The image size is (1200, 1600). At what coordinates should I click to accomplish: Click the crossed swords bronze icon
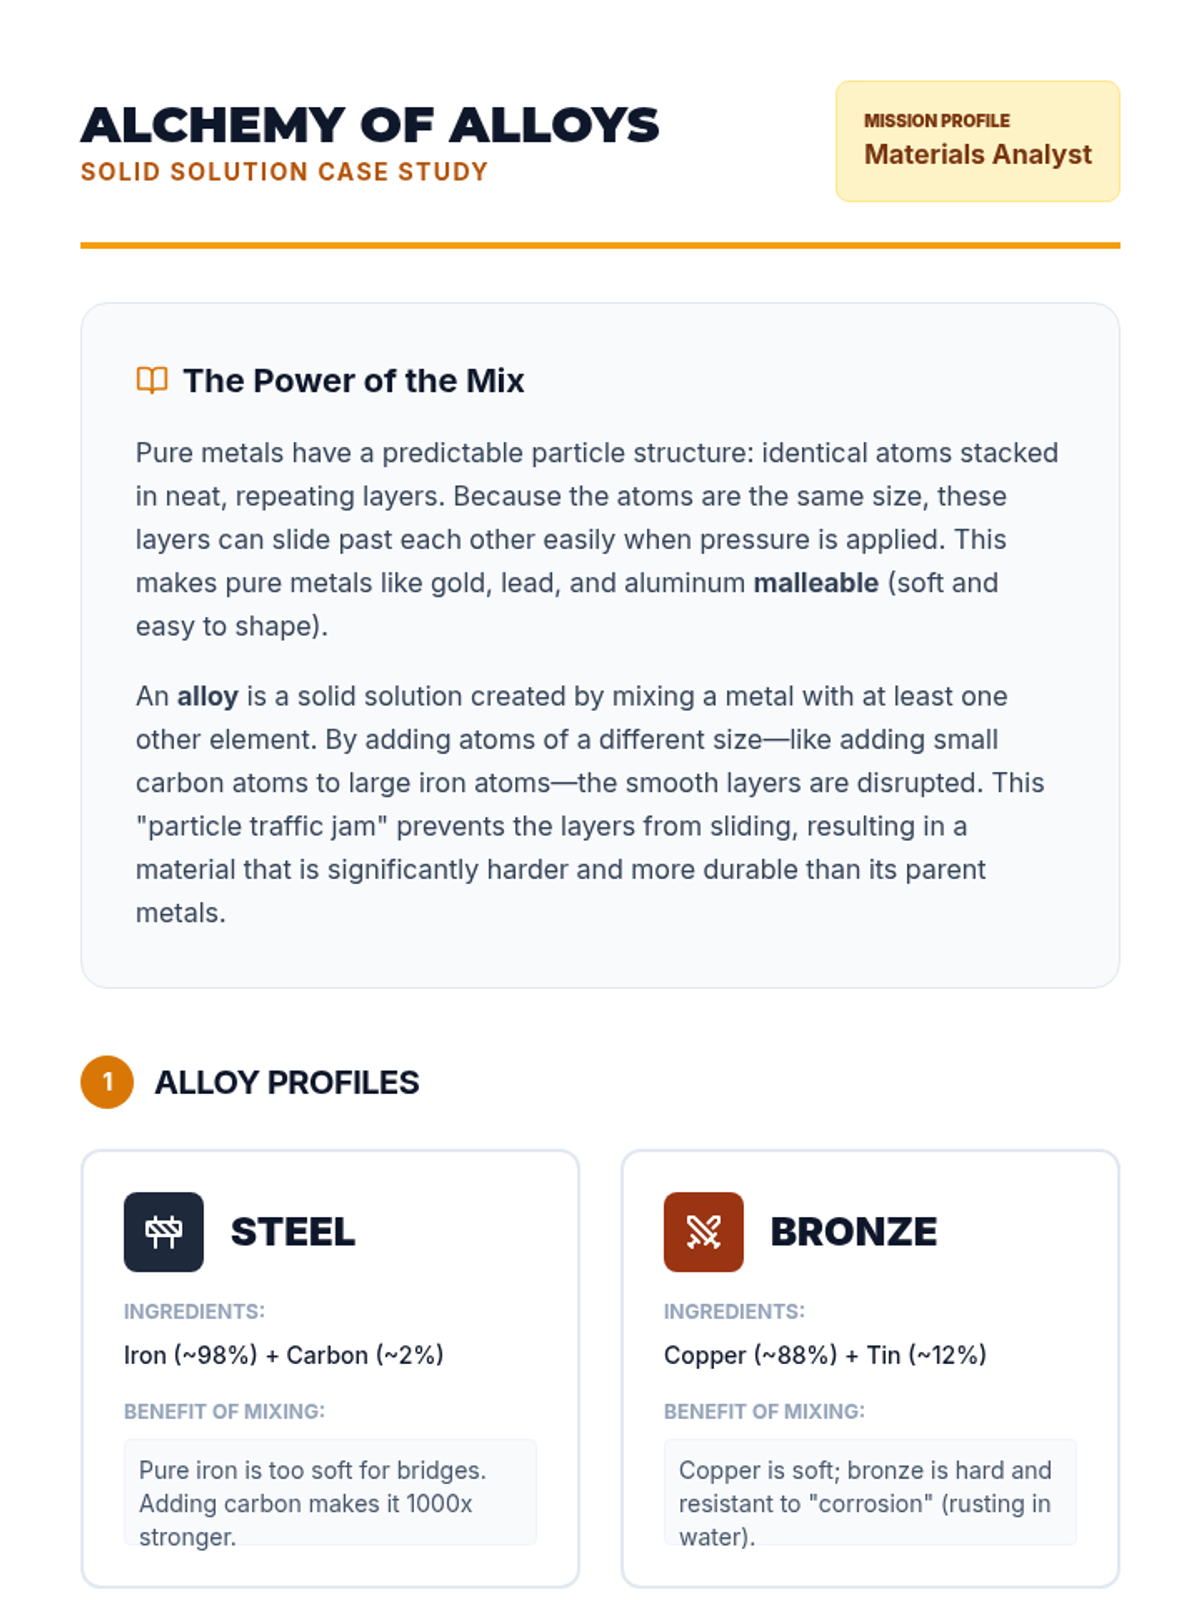click(704, 1232)
